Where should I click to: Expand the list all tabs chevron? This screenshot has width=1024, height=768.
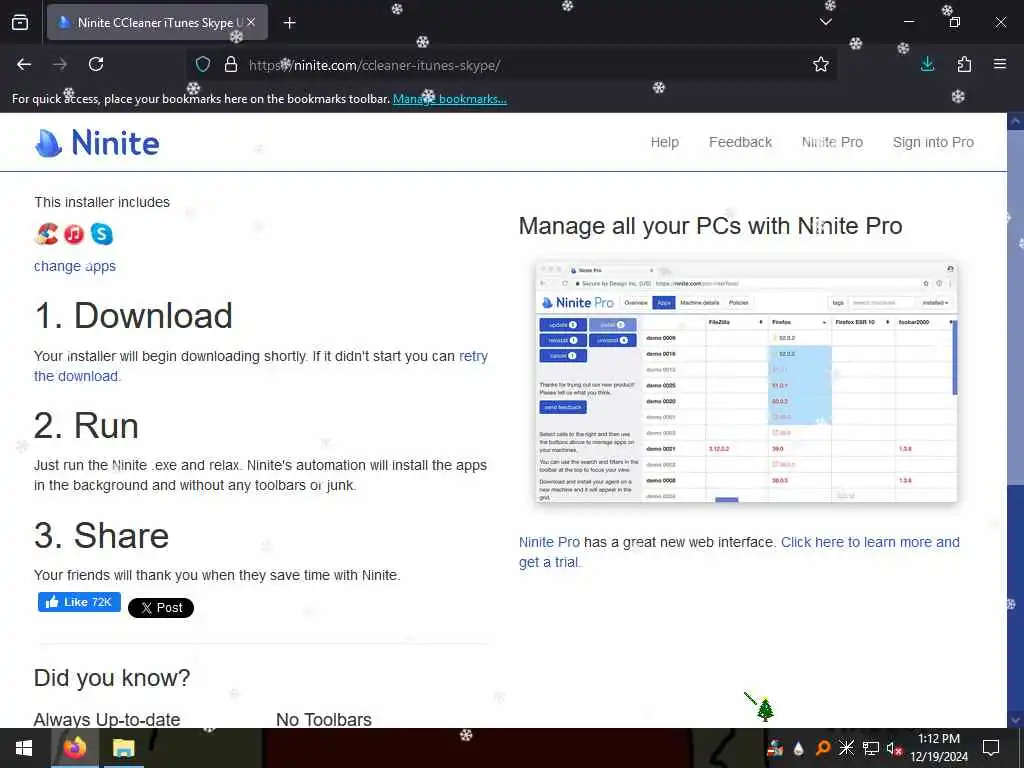[x=825, y=22]
